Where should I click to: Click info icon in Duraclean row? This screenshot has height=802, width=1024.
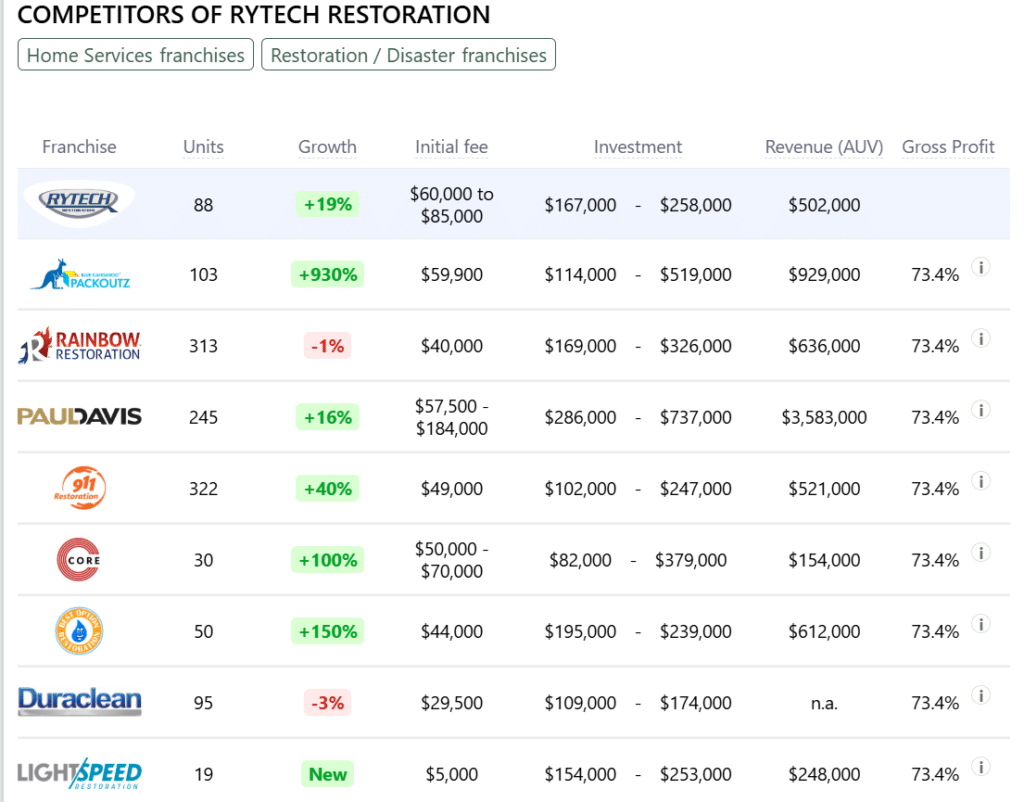tap(980, 695)
